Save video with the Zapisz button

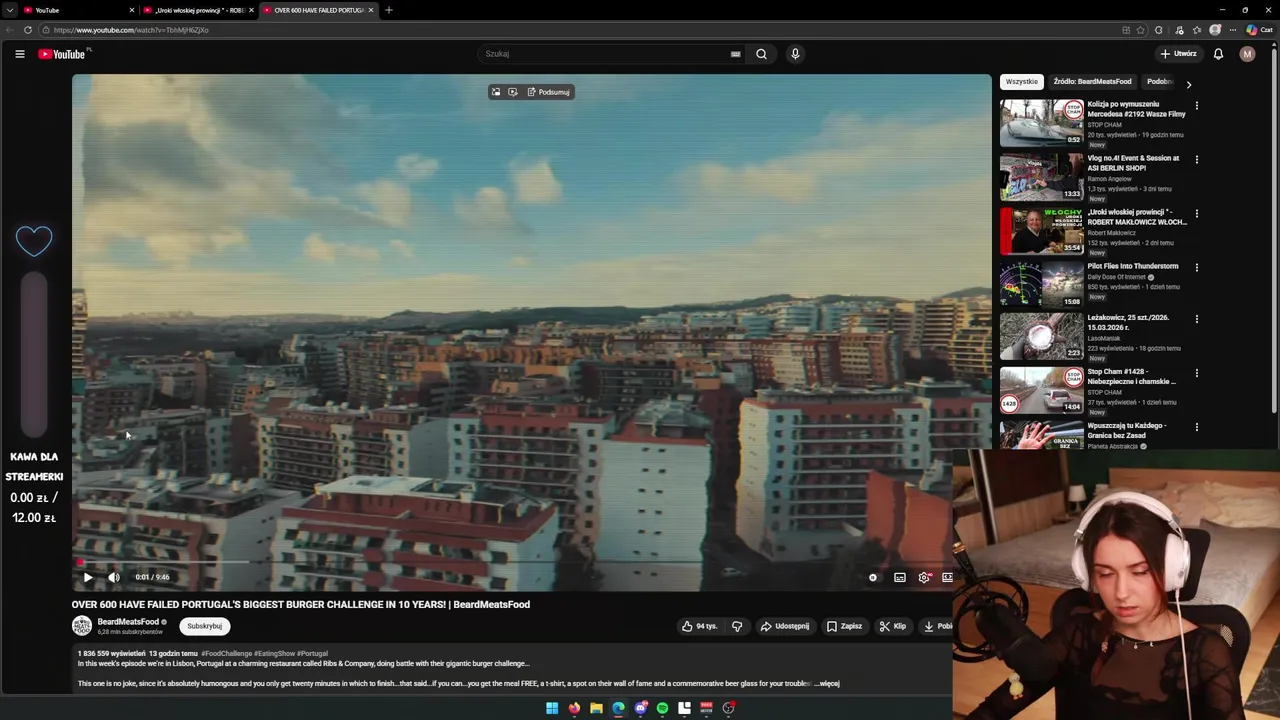844,626
